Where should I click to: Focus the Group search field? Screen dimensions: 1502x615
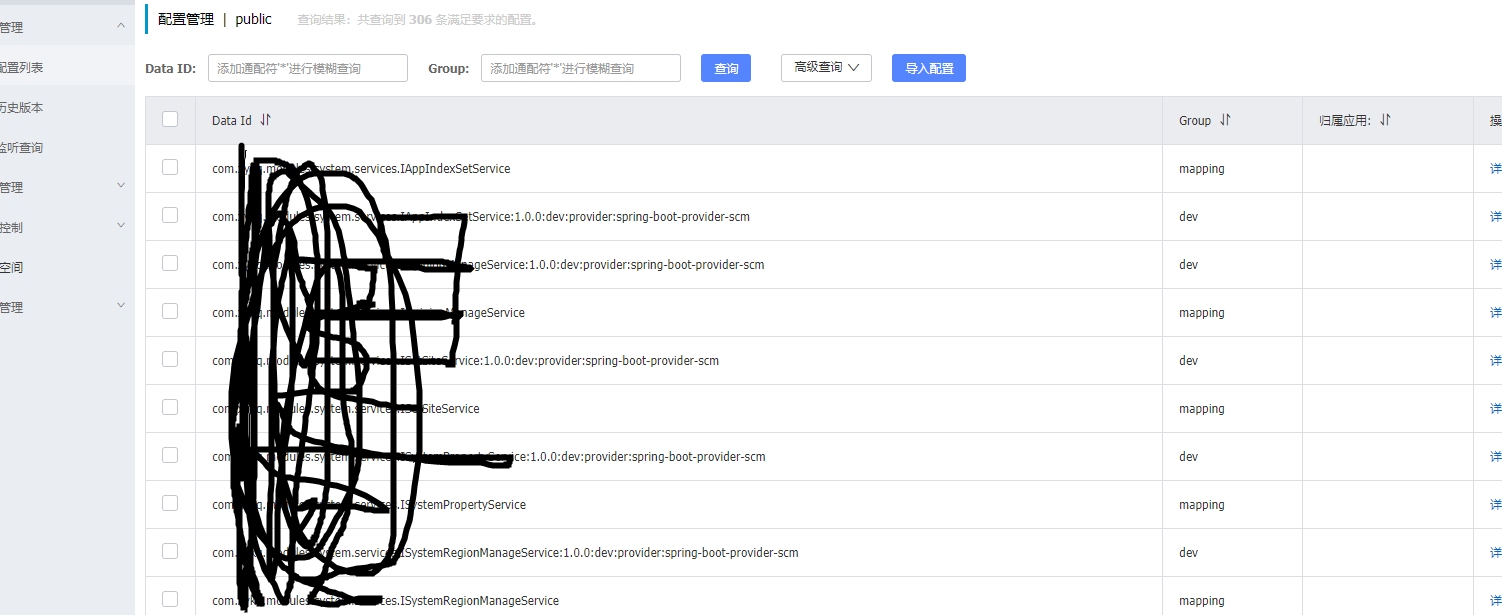coord(581,68)
